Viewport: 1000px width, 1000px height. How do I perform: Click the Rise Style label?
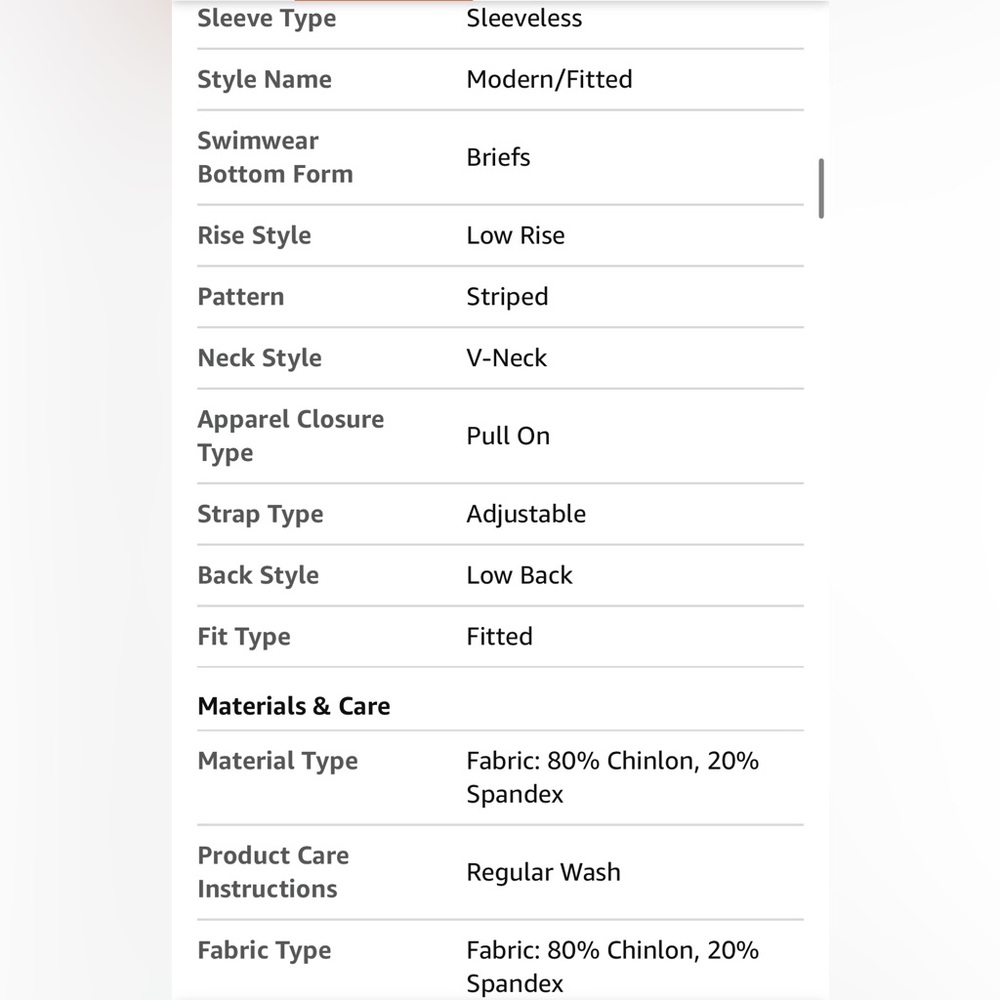click(254, 236)
